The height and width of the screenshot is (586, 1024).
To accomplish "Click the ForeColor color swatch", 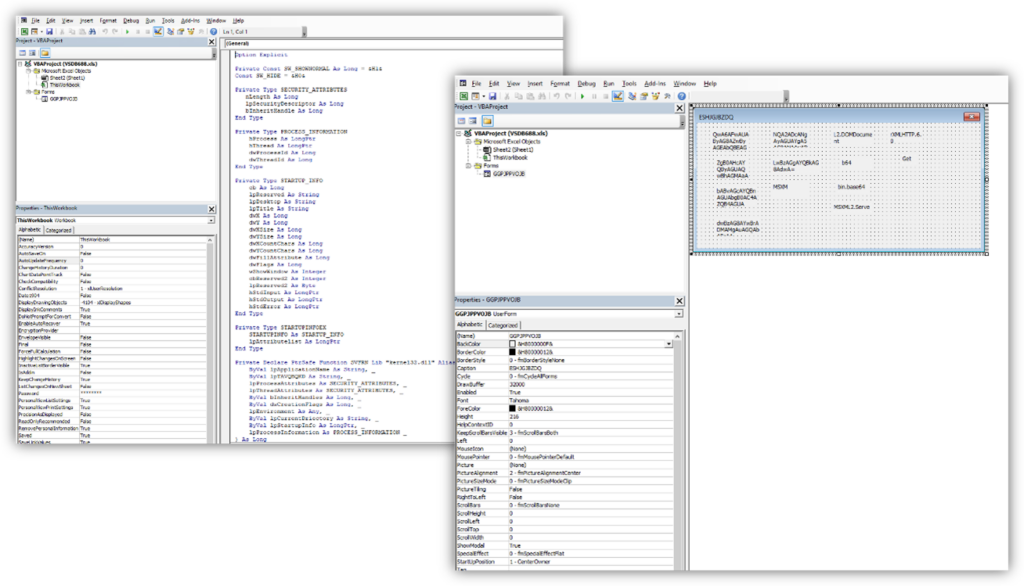I will pyautogui.click(x=512, y=408).
